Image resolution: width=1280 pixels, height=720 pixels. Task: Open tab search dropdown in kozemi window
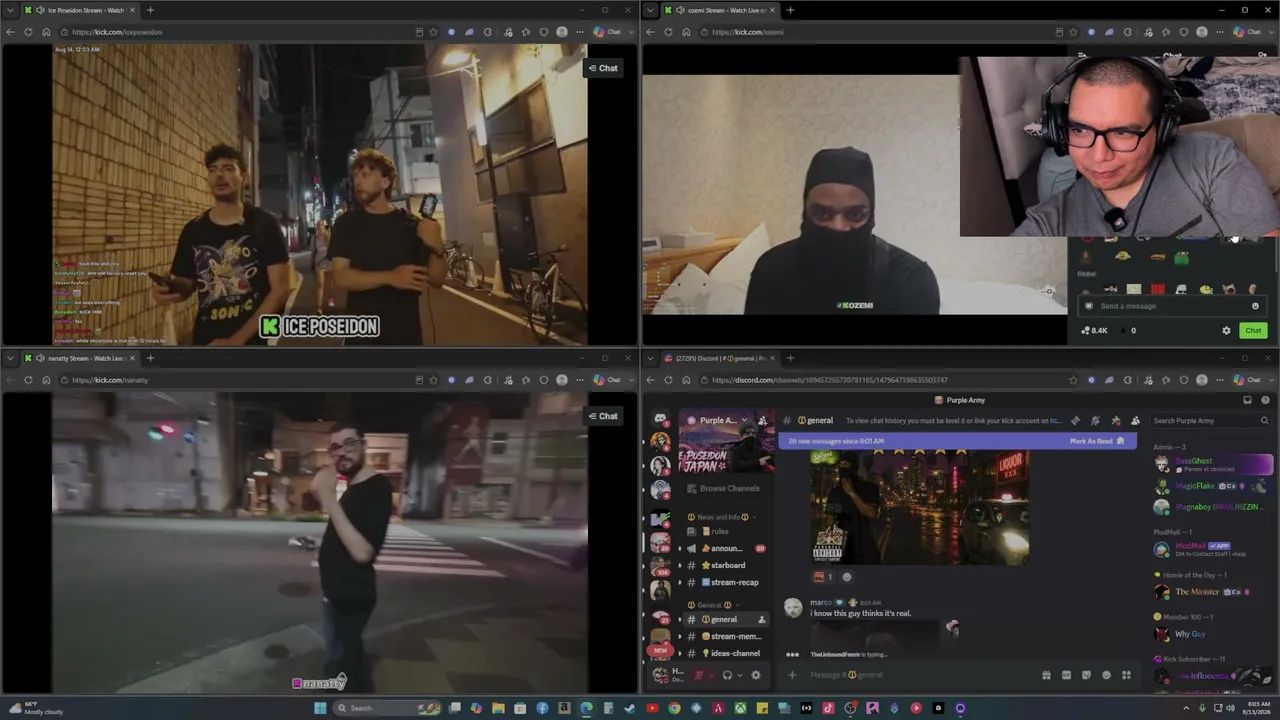tap(650, 10)
